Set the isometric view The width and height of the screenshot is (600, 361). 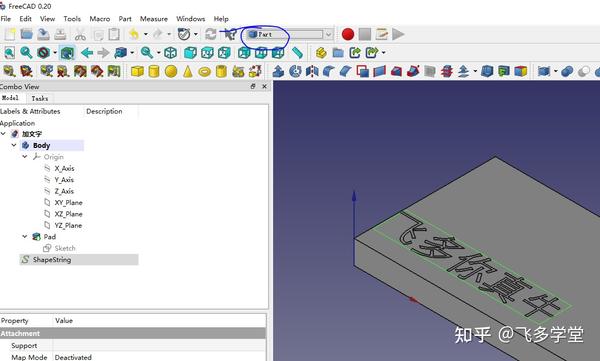pyautogui.click(x=170, y=52)
